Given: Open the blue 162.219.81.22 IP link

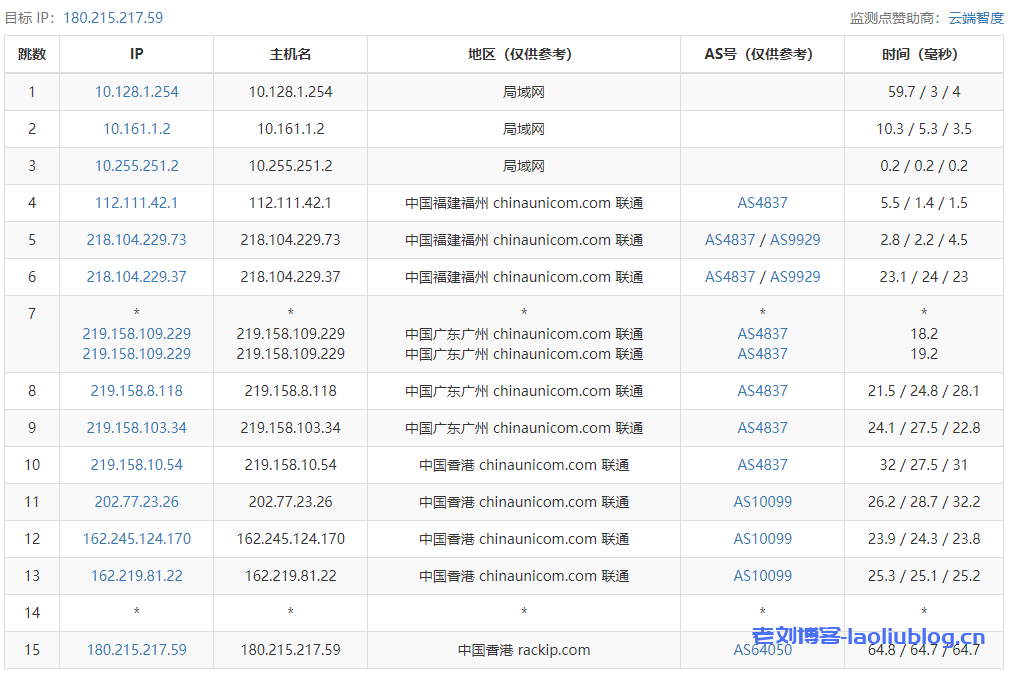Looking at the screenshot, I should coord(136,576).
